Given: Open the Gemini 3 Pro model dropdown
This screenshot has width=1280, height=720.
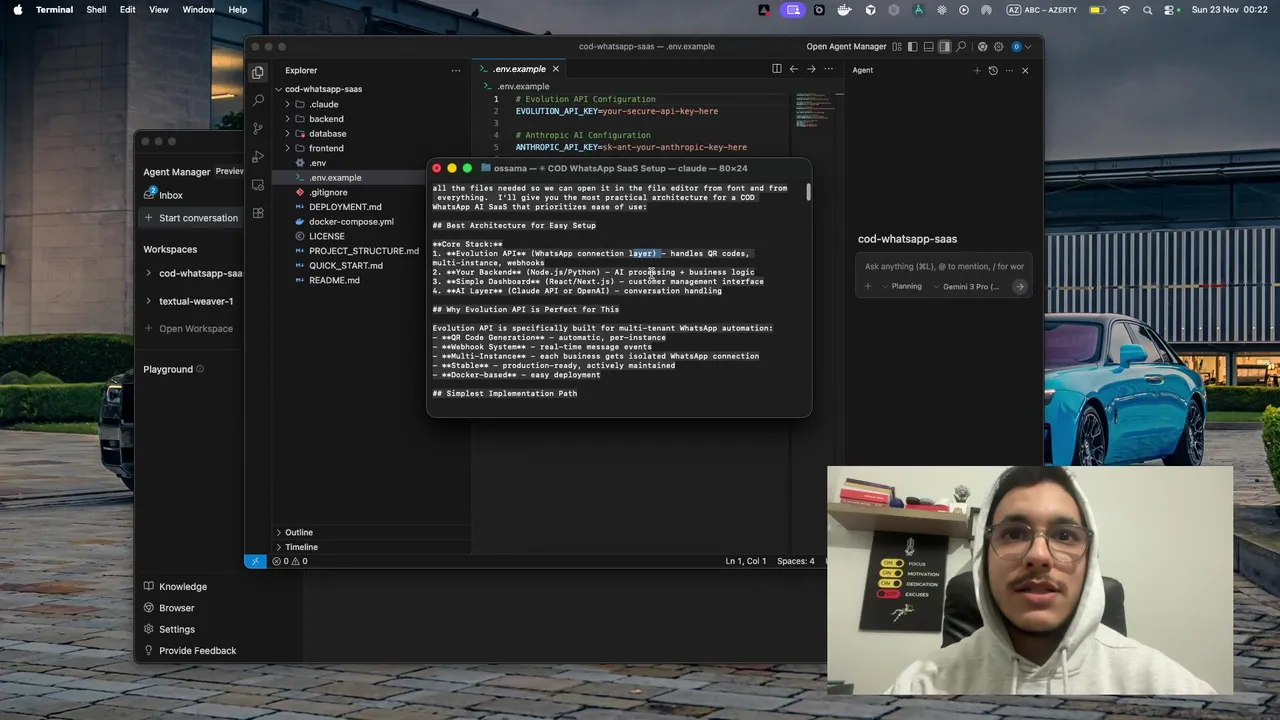Looking at the screenshot, I should 966,286.
